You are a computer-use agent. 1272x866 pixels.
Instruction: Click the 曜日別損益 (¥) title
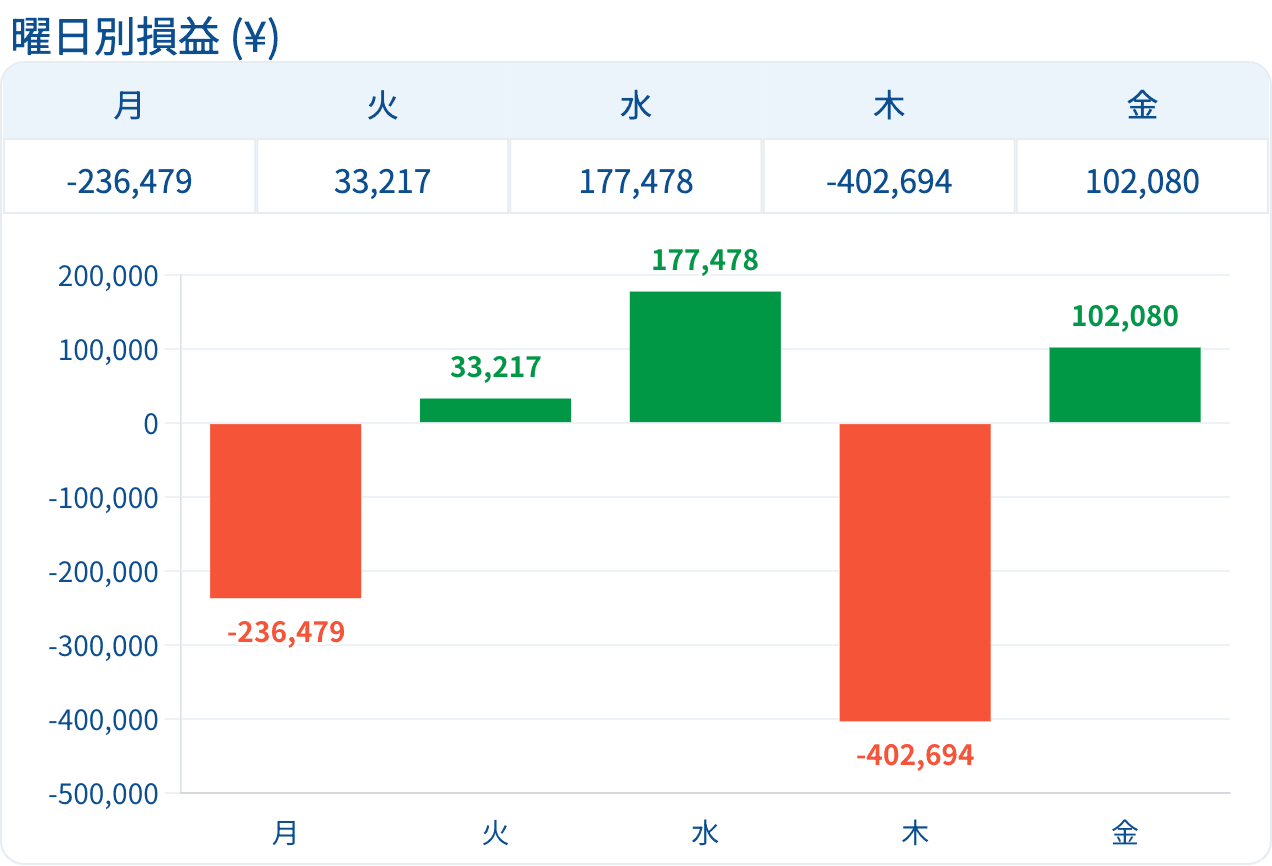pyautogui.click(x=144, y=38)
